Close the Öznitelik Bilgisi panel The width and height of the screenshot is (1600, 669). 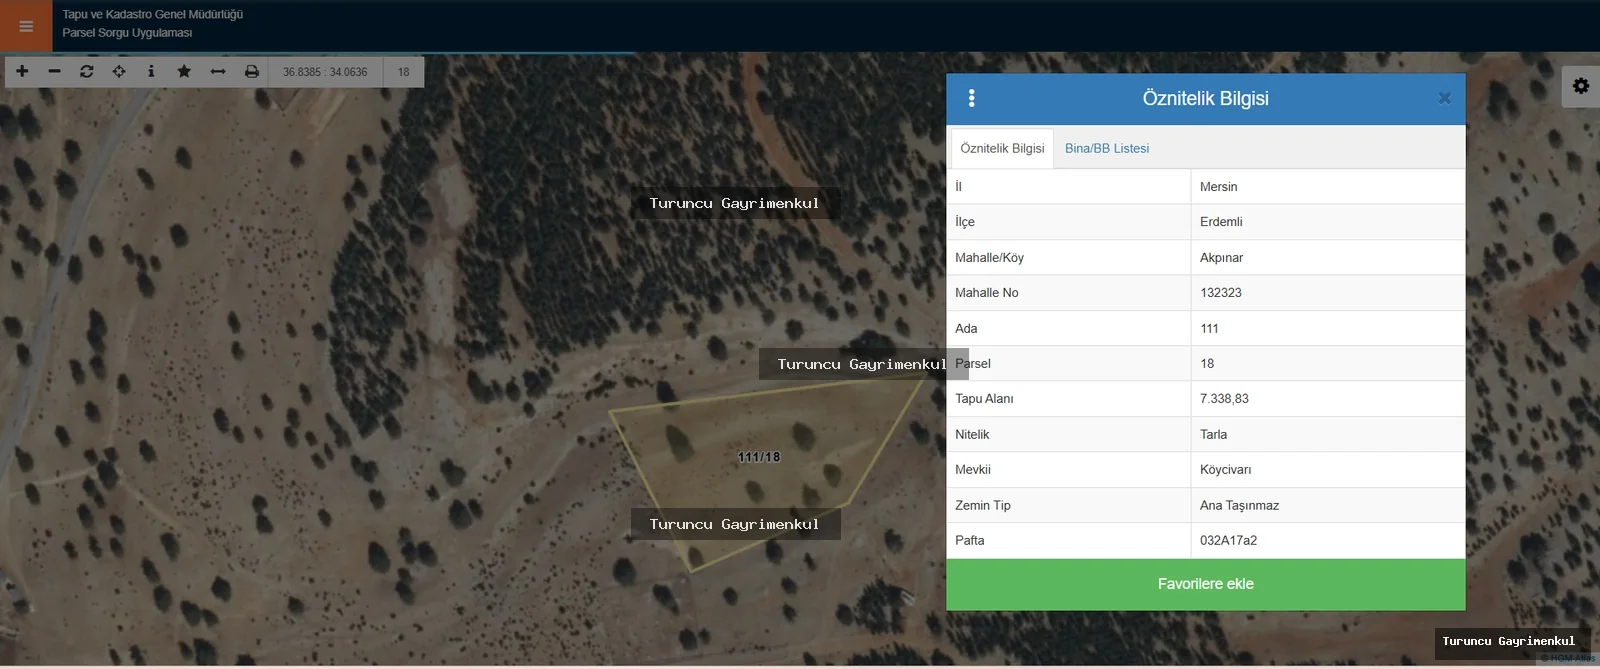[x=1444, y=98]
